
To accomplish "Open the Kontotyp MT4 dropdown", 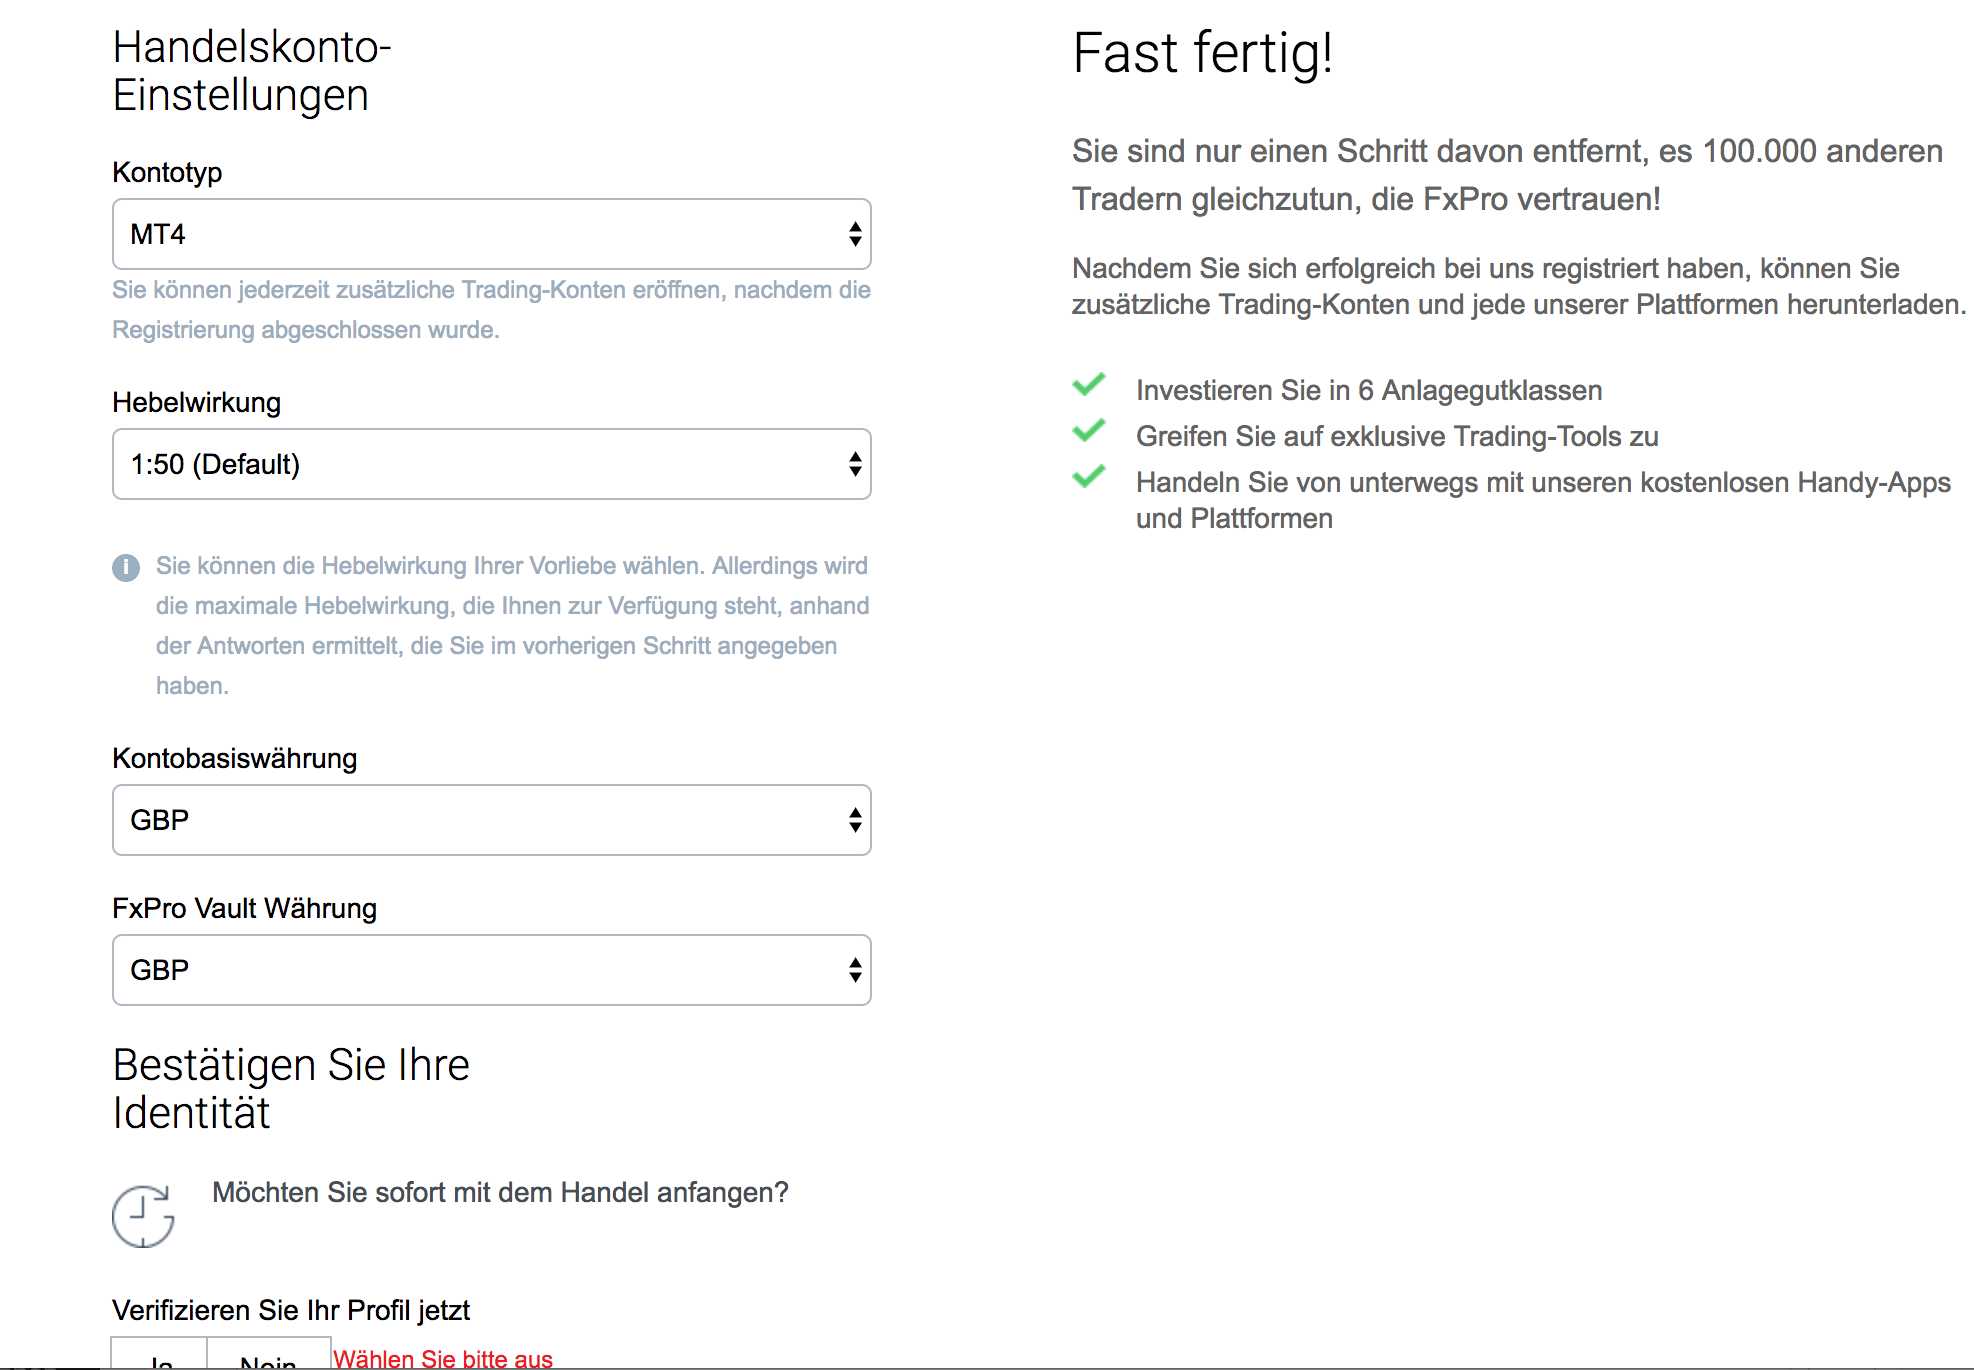I will [492, 234].
